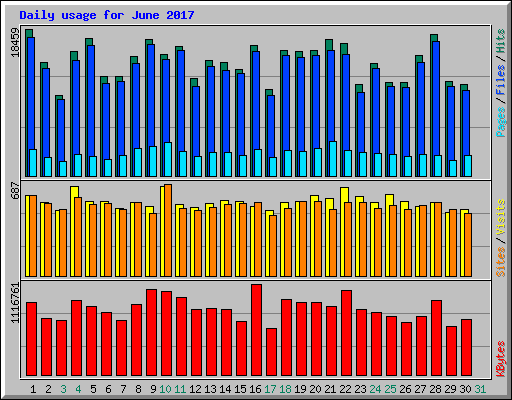Viewport: 512px width, 400px height.
Task: Click the cyan pages bar for day 21
Action: tap(333, 159)
